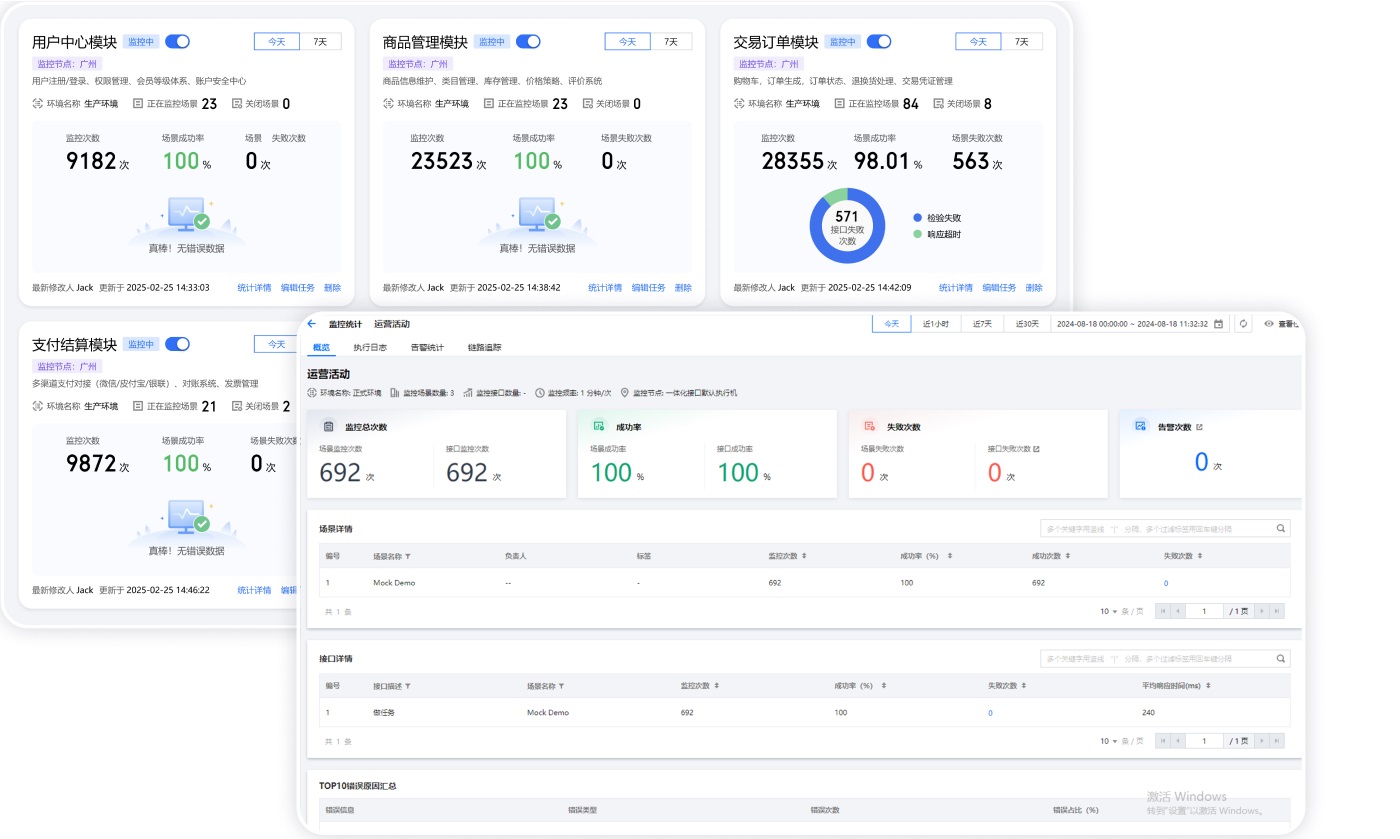Go to next page in 场景详情 pager
The width and height of the screenshot is (1400, 839).
[1262, 611]
